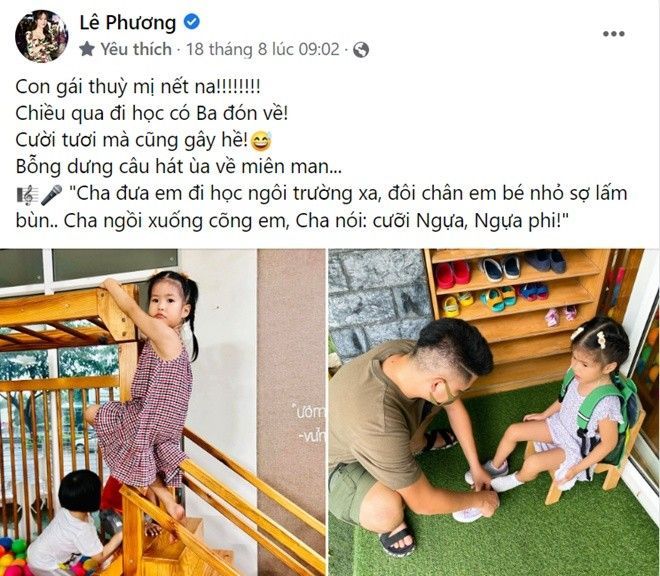660x576 pixels.
Task: Open the 18 tháng 8 lúc 09:02 timestamp
Action: click(x=262, y=49)
